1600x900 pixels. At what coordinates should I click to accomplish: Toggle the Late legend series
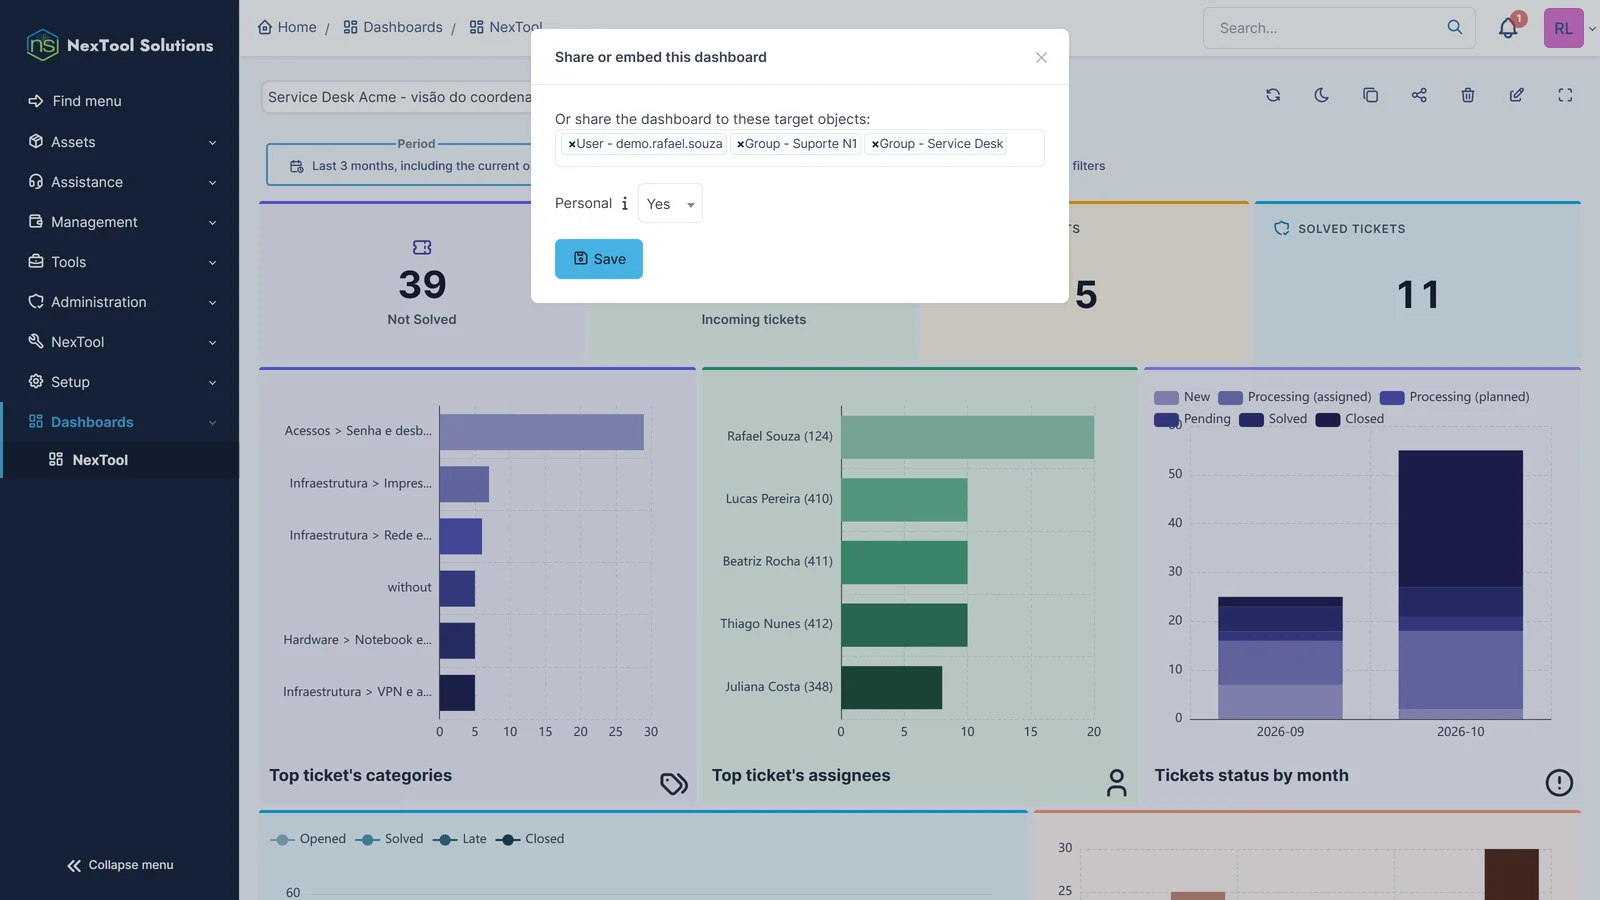tap(460, 839)
